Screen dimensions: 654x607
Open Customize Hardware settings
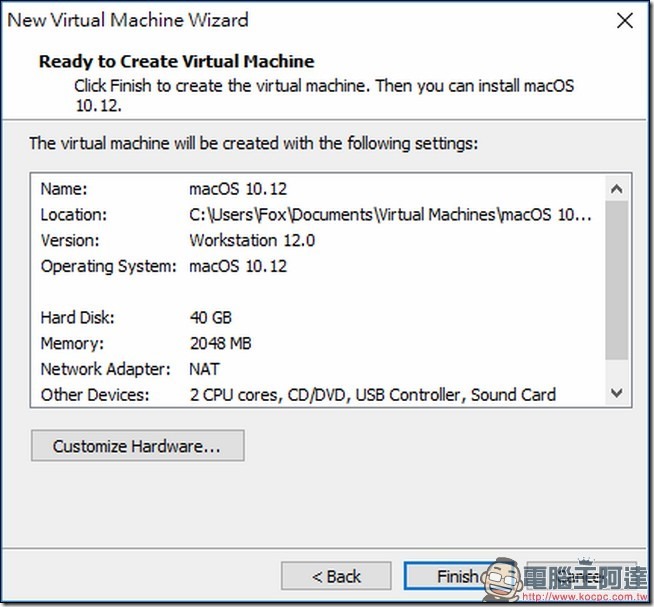pos(138,446)
